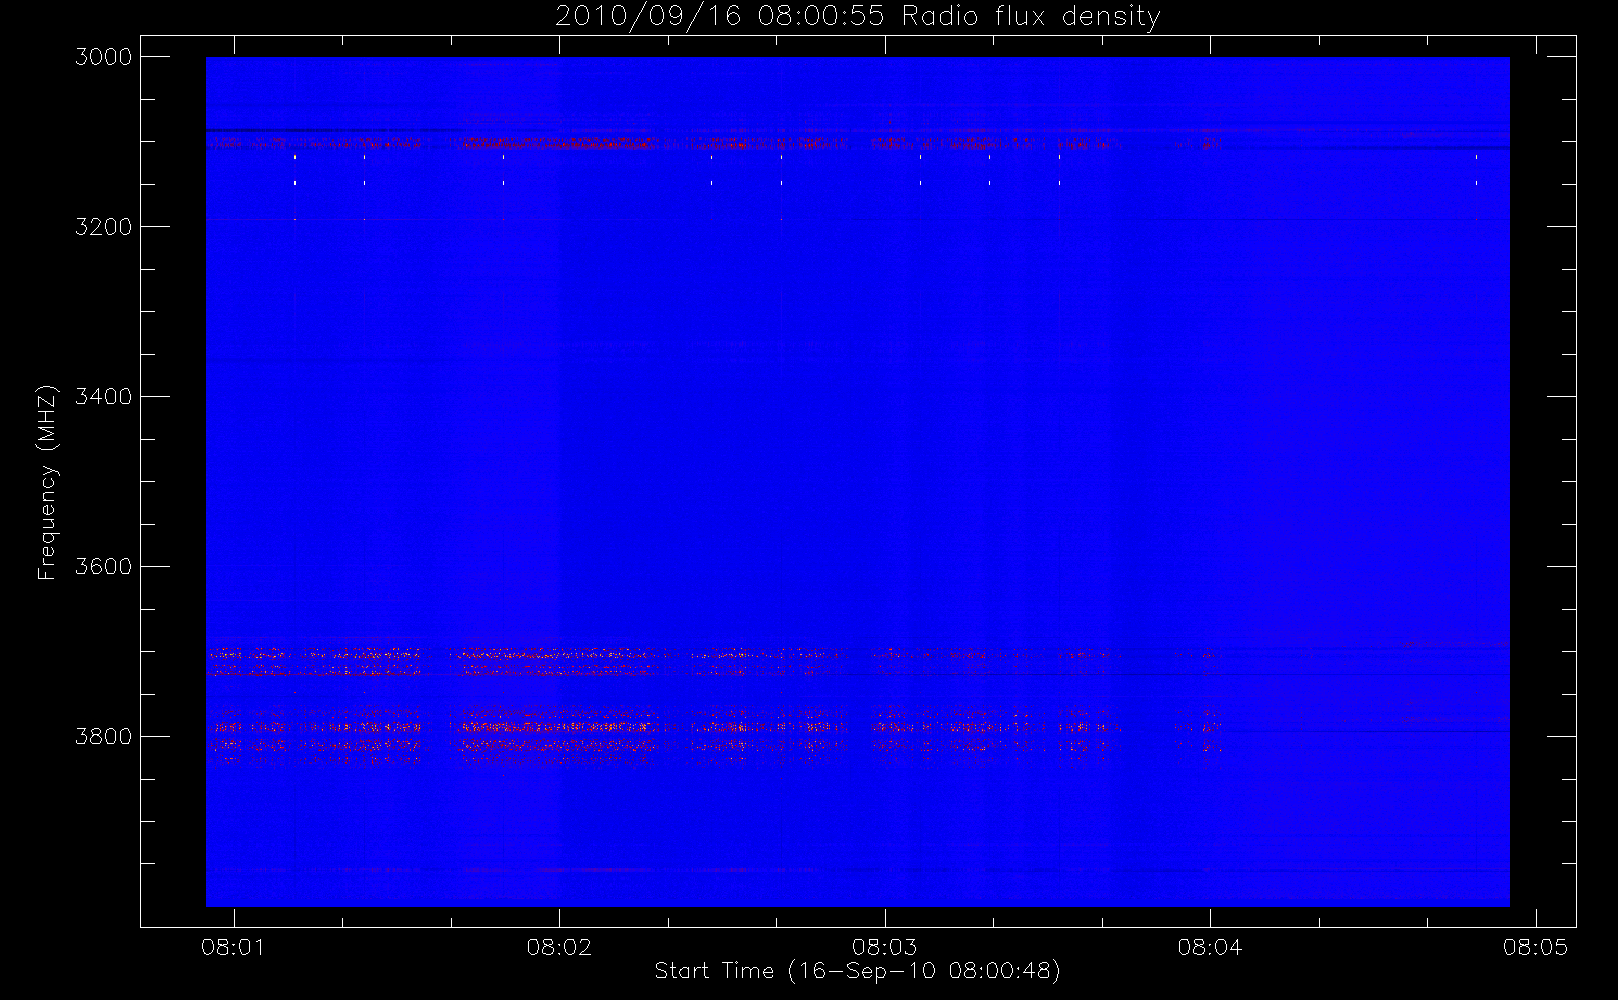
Task: Click the 08:04 time tick label
Action: [1210, 947]
